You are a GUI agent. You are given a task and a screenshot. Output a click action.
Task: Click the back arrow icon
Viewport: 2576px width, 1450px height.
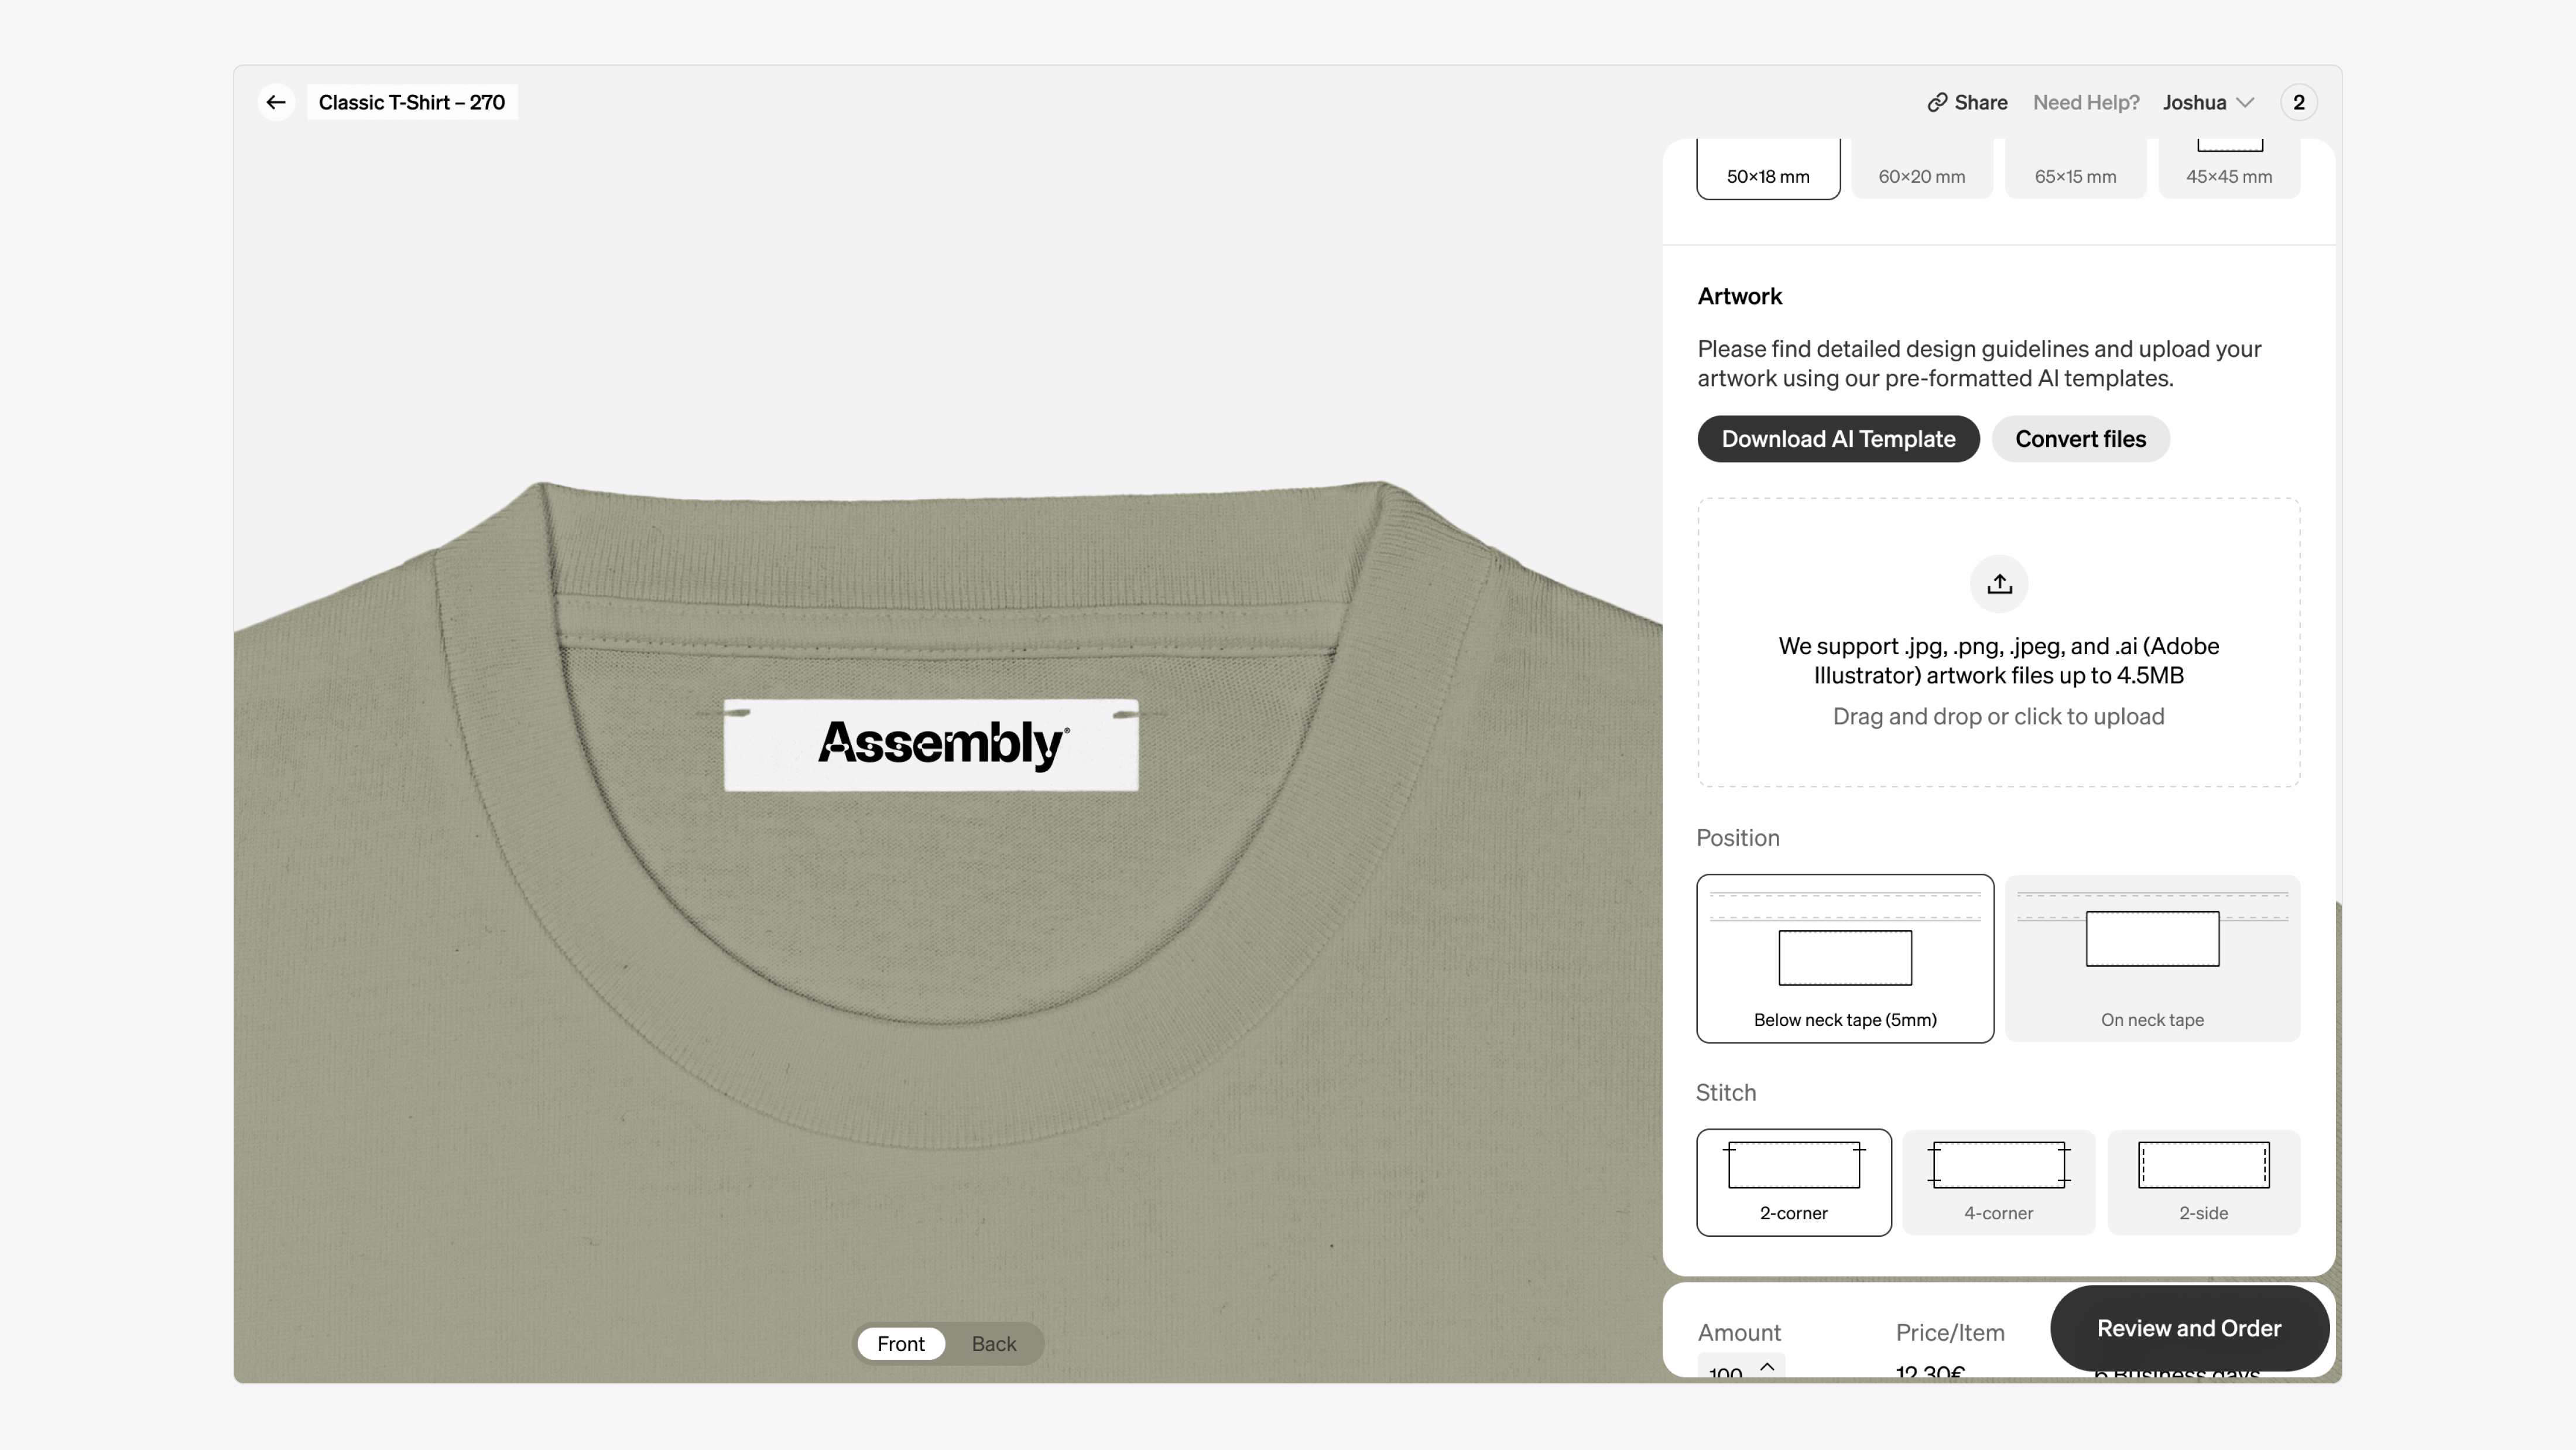click(x=276, y=102)
